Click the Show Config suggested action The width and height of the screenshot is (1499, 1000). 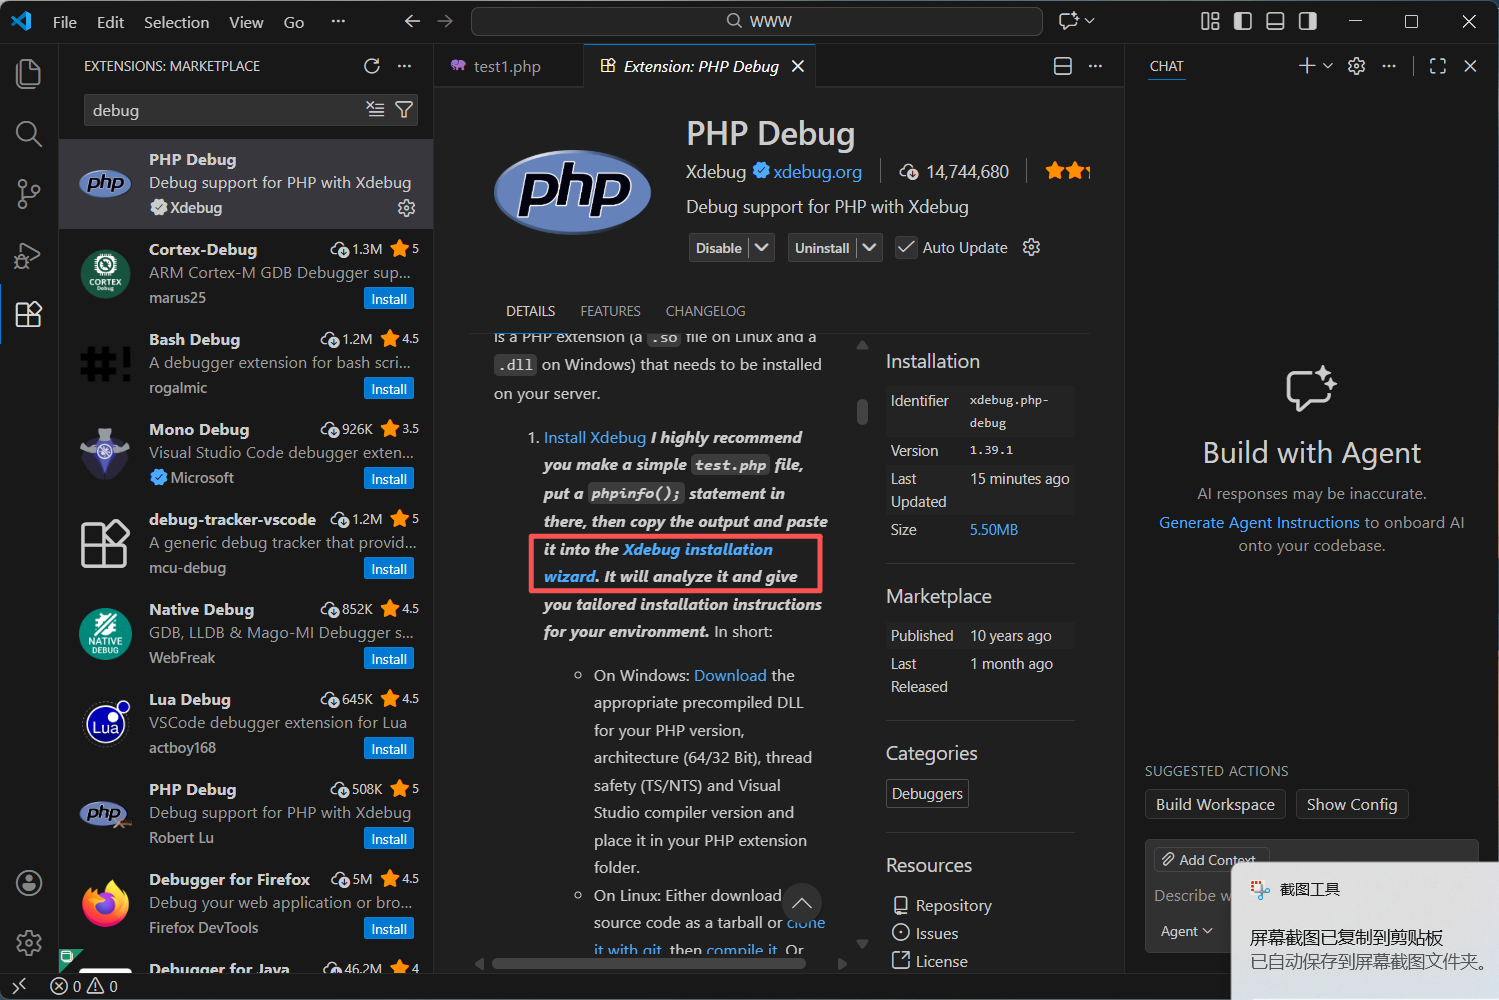tap(1352, 804)
